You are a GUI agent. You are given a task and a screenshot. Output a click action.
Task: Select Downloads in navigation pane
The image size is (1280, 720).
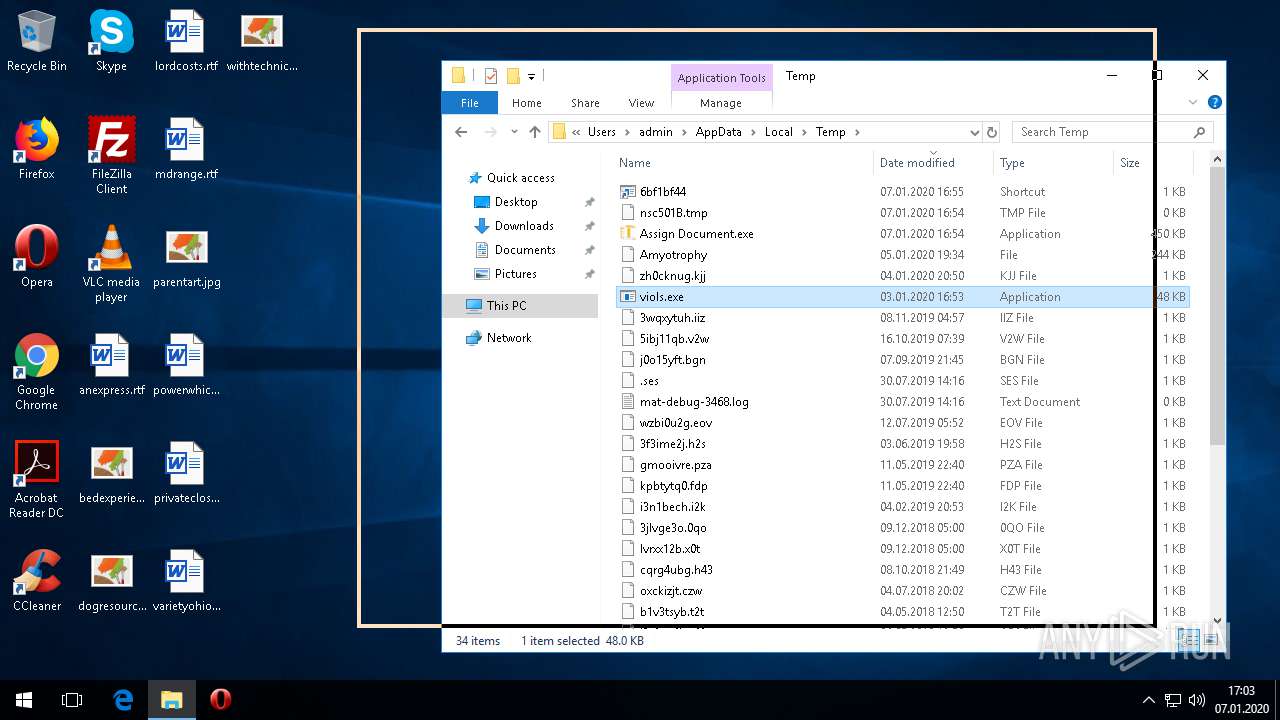click(524, 226)
